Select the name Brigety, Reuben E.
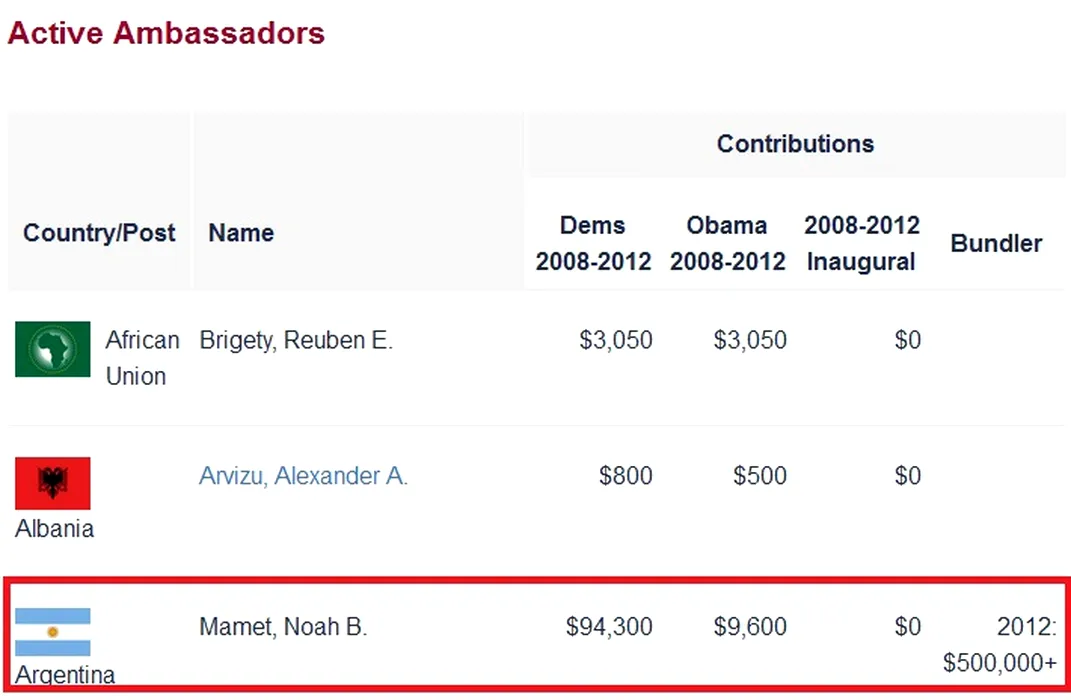The width and height of the screenshot is (1071, 700). point(296,341)
